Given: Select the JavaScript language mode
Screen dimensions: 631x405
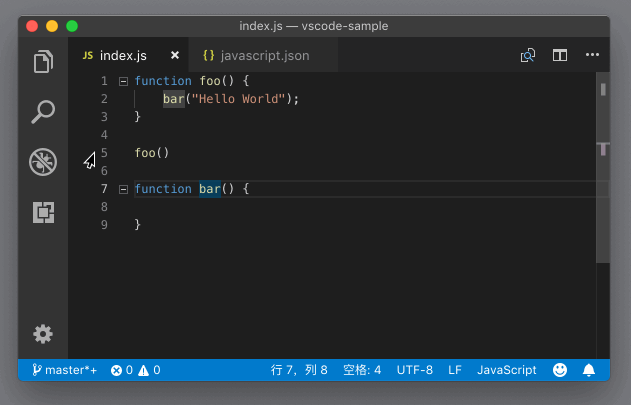Looking at the screenshot, I should 506,370.
